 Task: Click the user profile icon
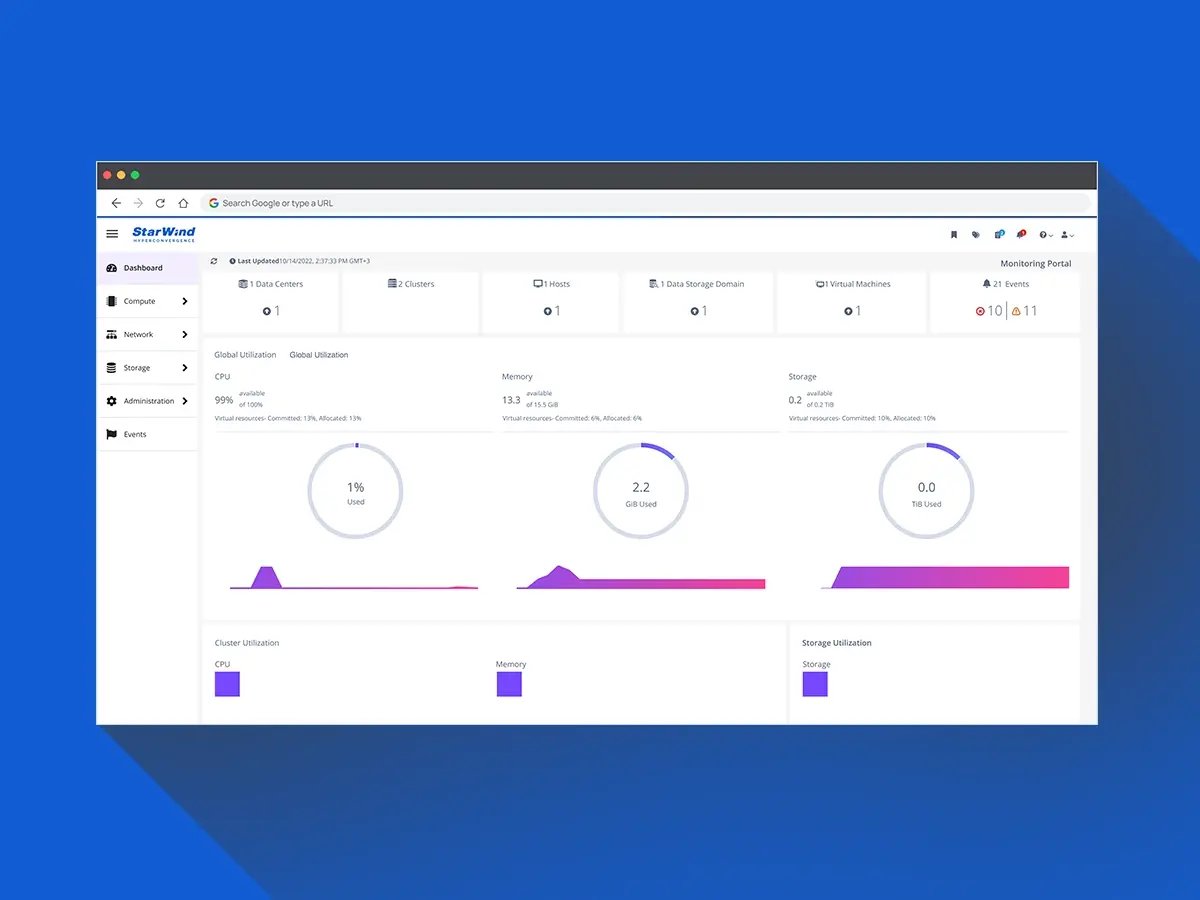[1064, 234]
